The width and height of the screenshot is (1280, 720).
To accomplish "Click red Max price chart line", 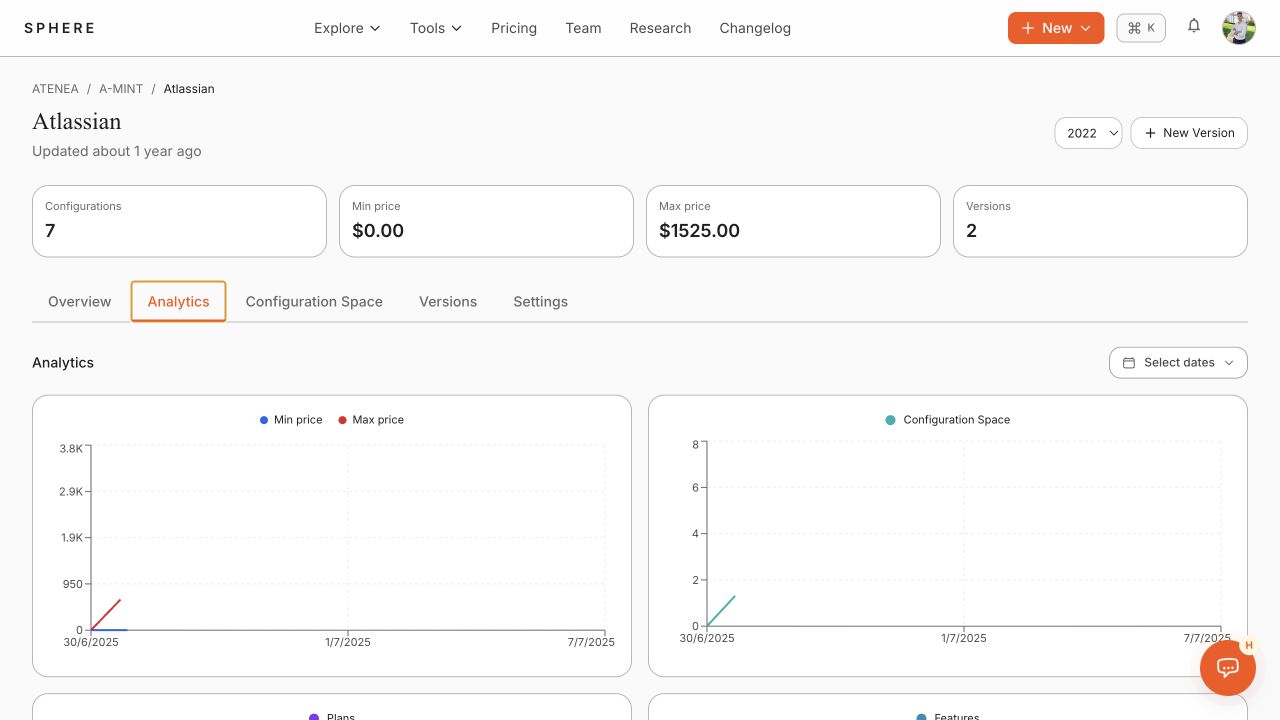I will coord(106,615).
